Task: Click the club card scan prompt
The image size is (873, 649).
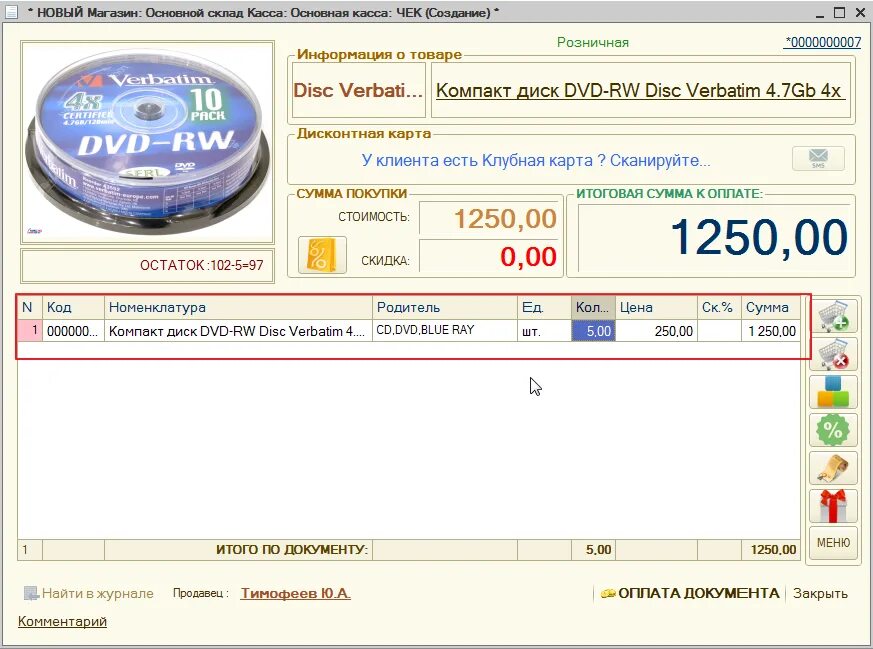Action: 536,160
